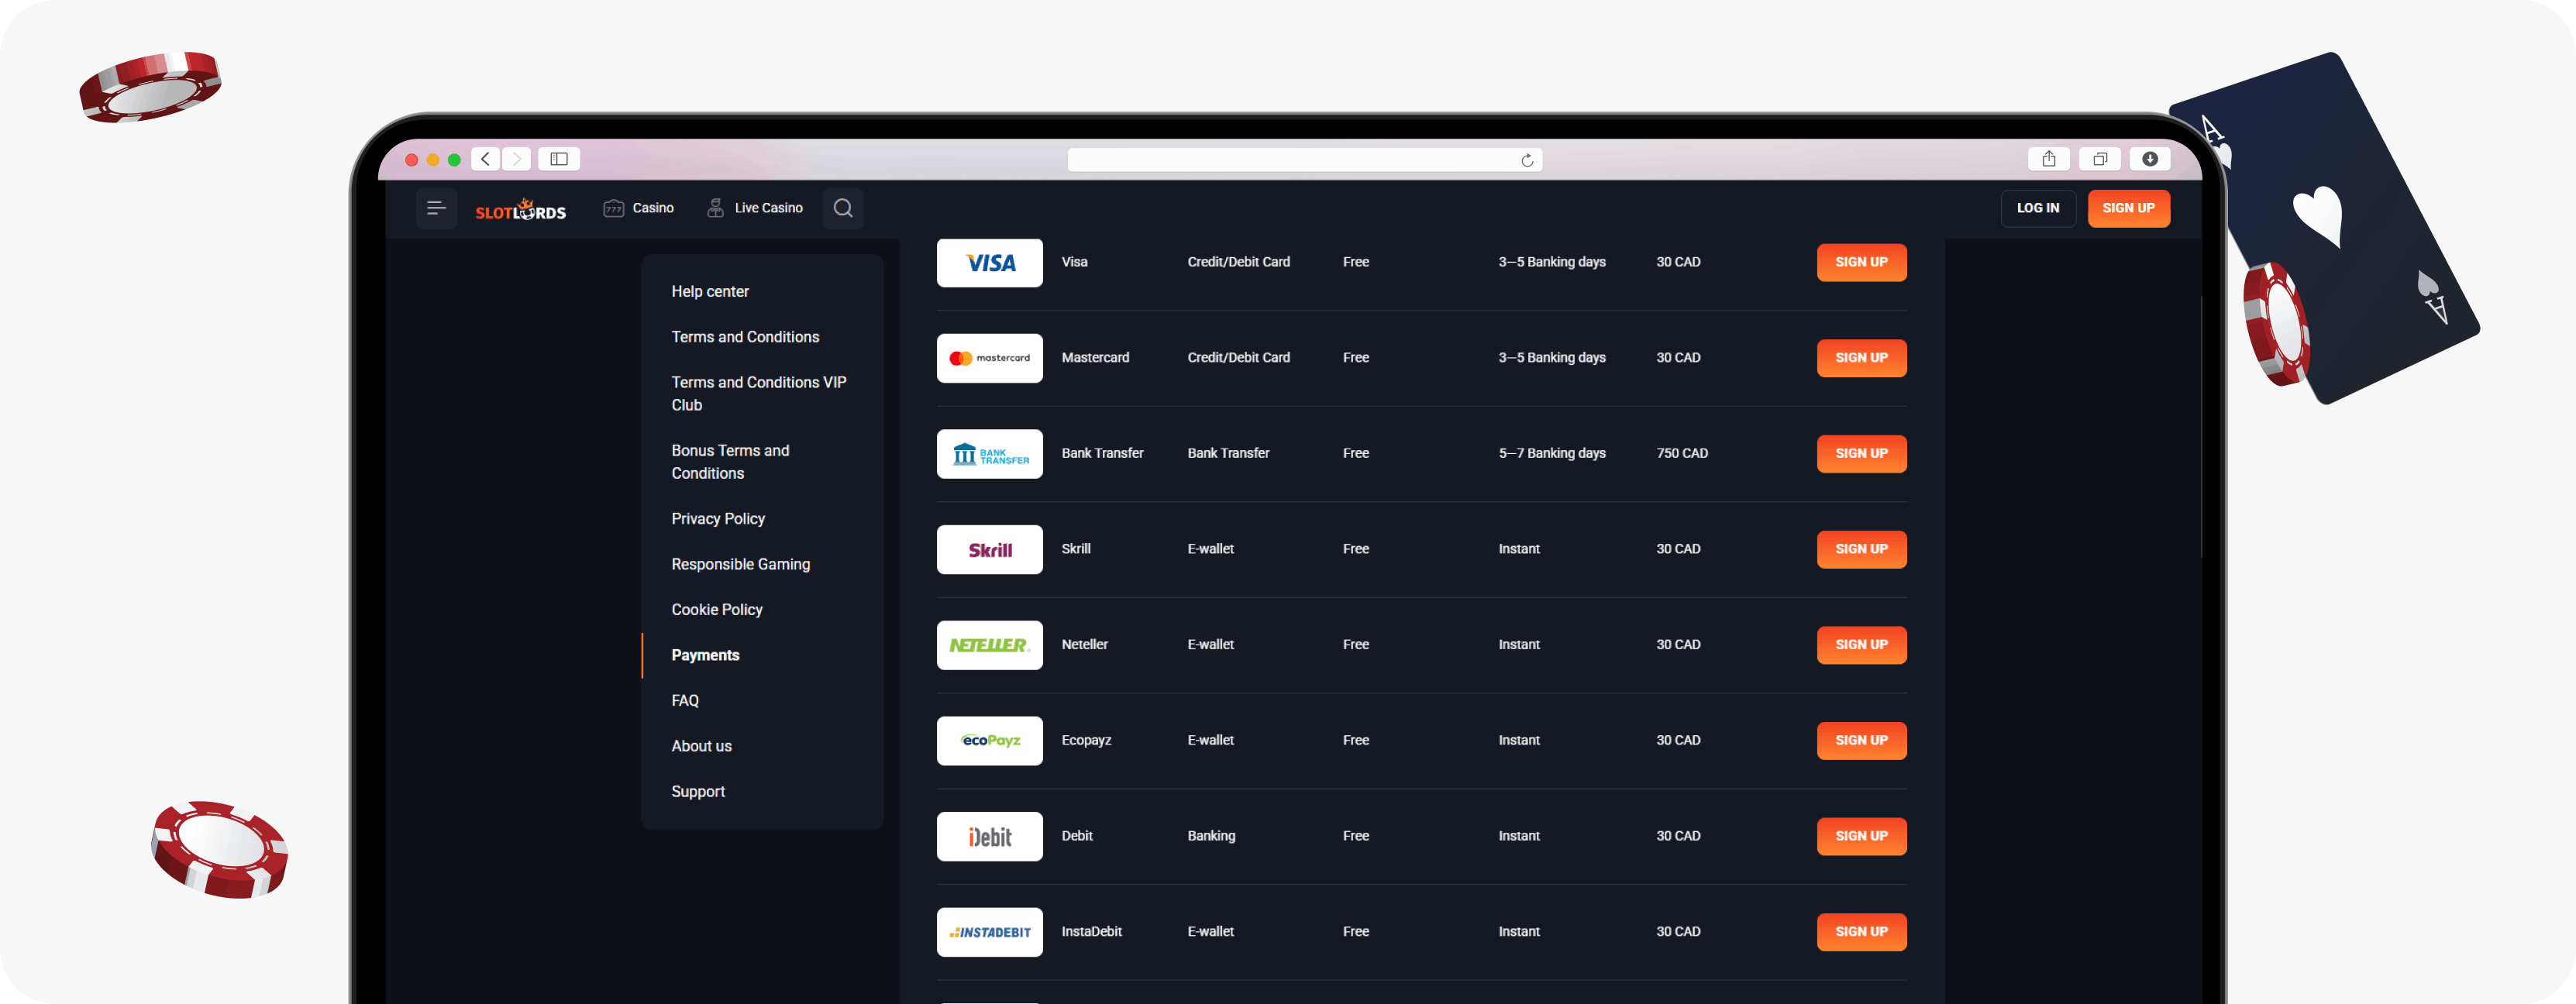Open Bonus Terms and Conditions
The width and height of the screenshot is (2576, 1004).
[731, 462]
